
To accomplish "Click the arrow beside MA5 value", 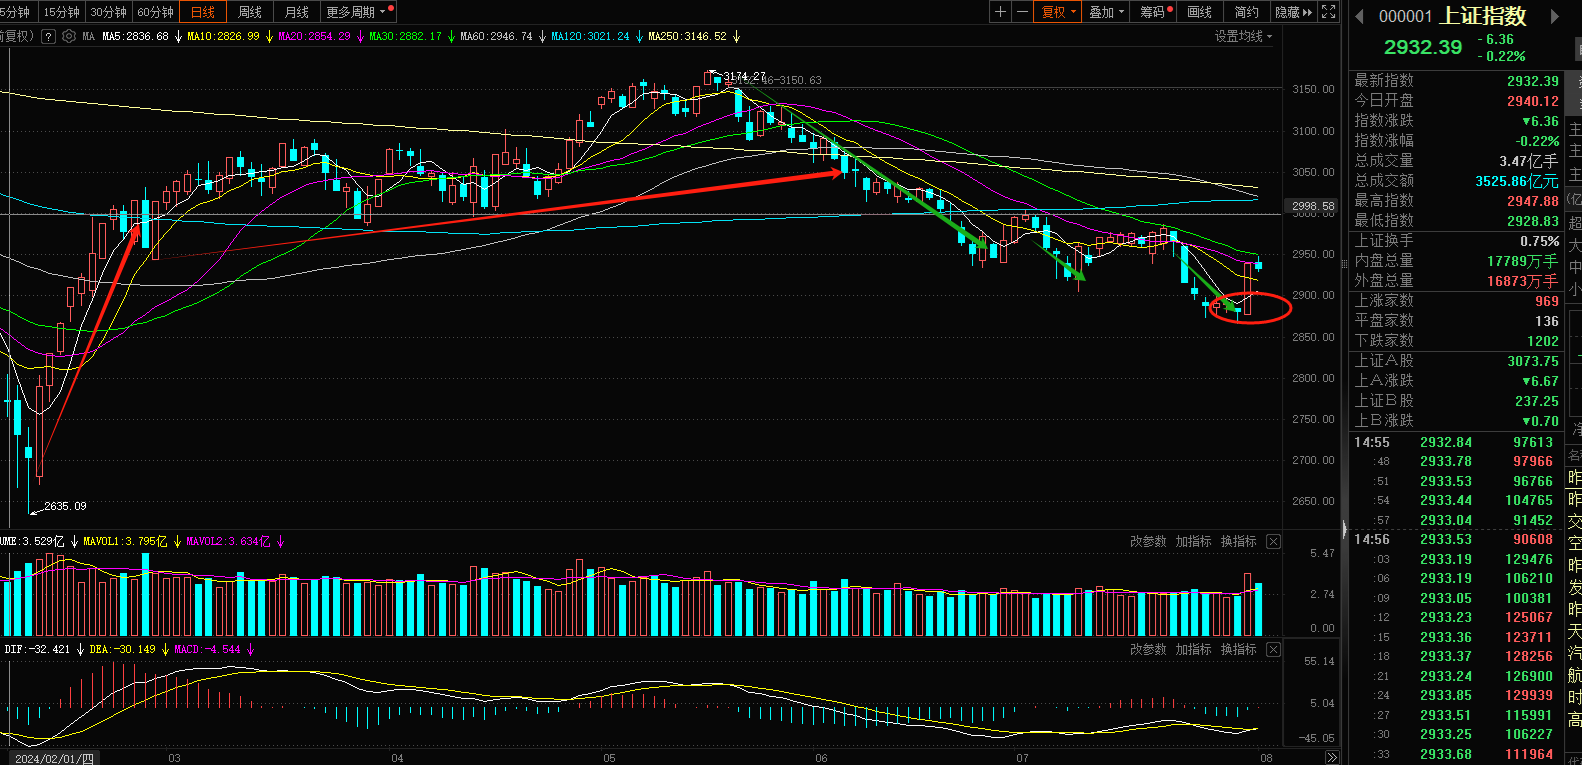I will pyautogui.click(x=178, y=36).
